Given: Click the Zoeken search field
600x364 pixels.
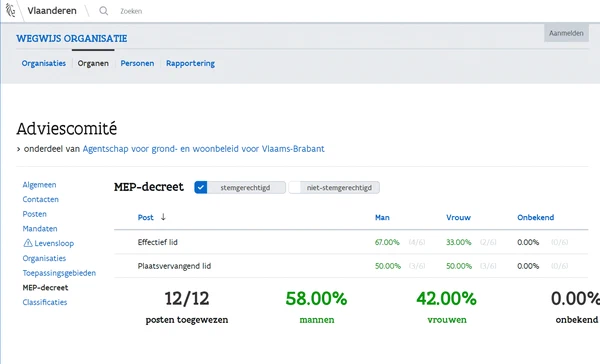Looking at the screenshot, I should (131, 11).
